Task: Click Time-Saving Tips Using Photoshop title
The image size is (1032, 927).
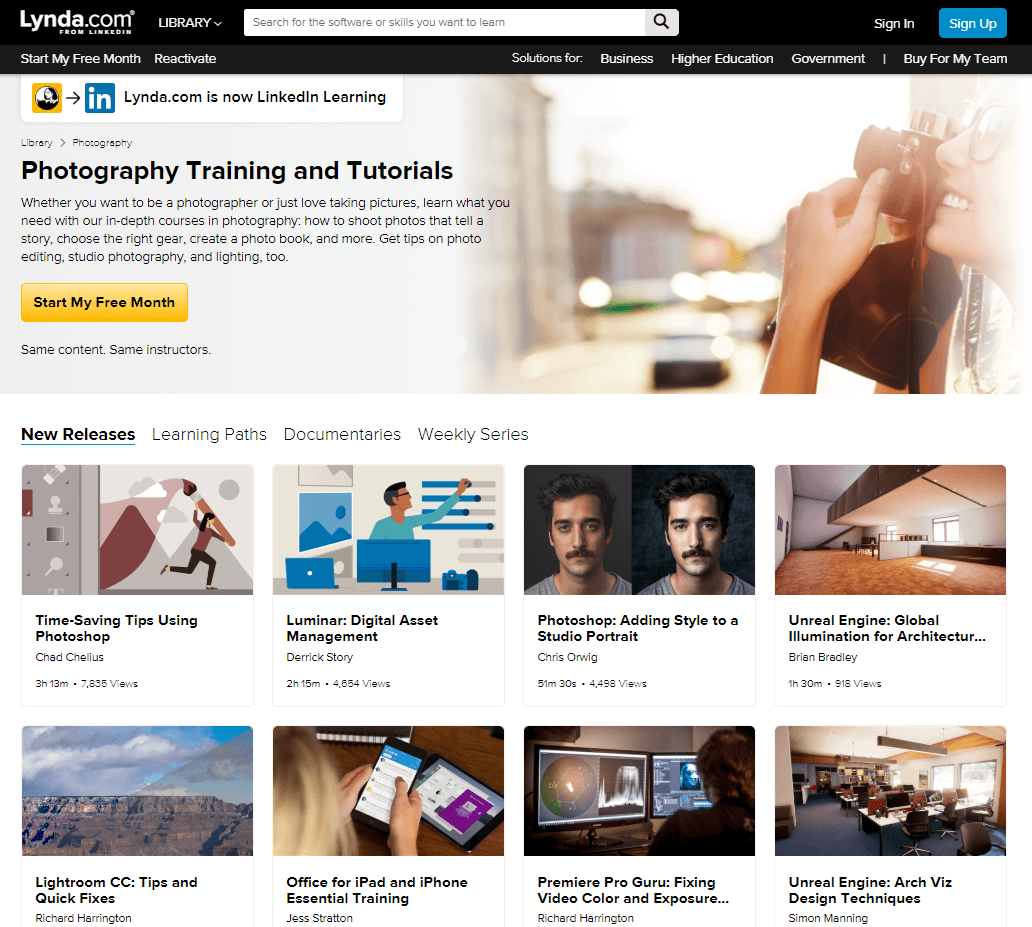Action: 116,628
